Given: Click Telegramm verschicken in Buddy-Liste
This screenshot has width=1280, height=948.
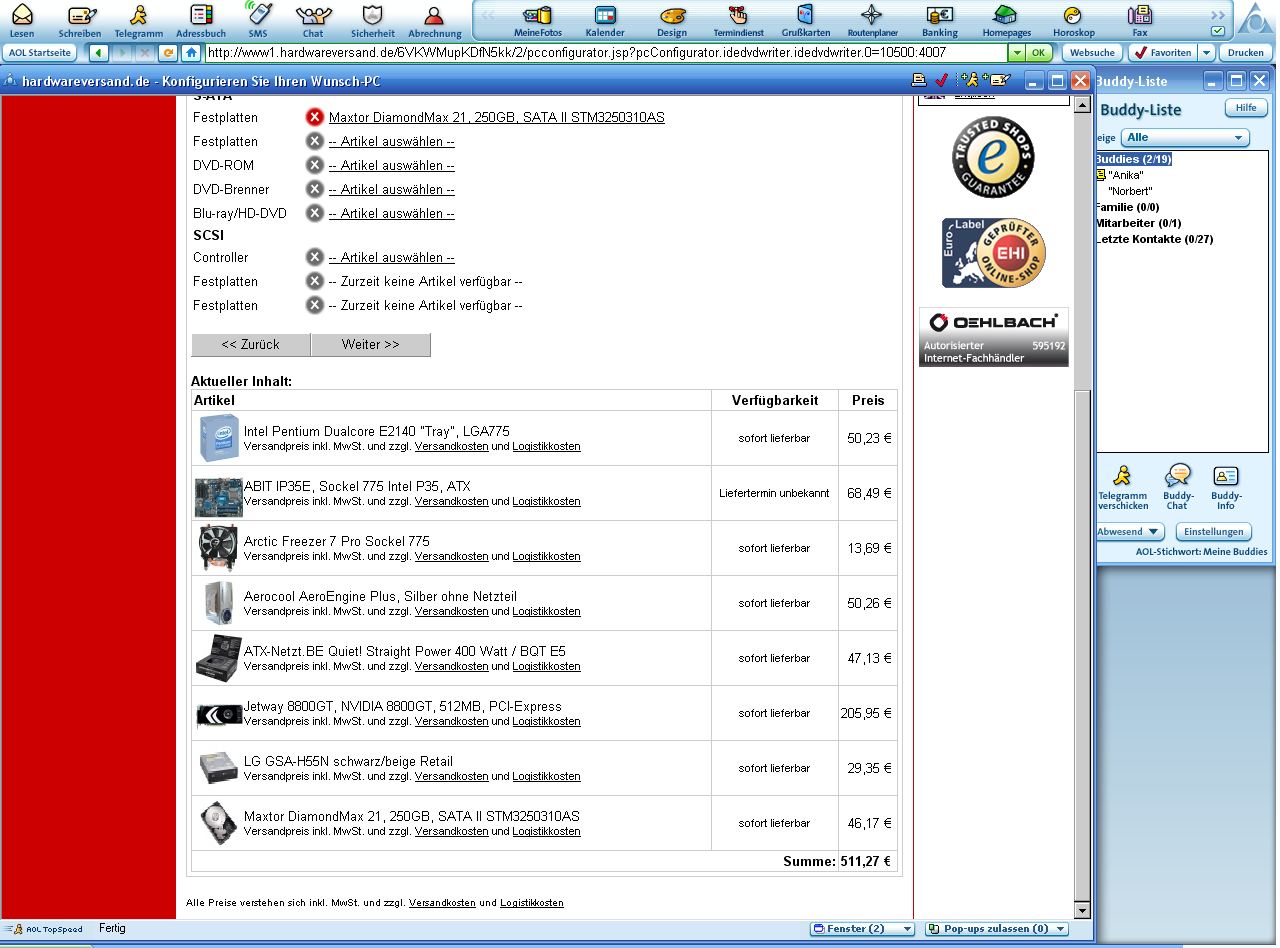Looking at the screenshot, I should click(1123, 487).
